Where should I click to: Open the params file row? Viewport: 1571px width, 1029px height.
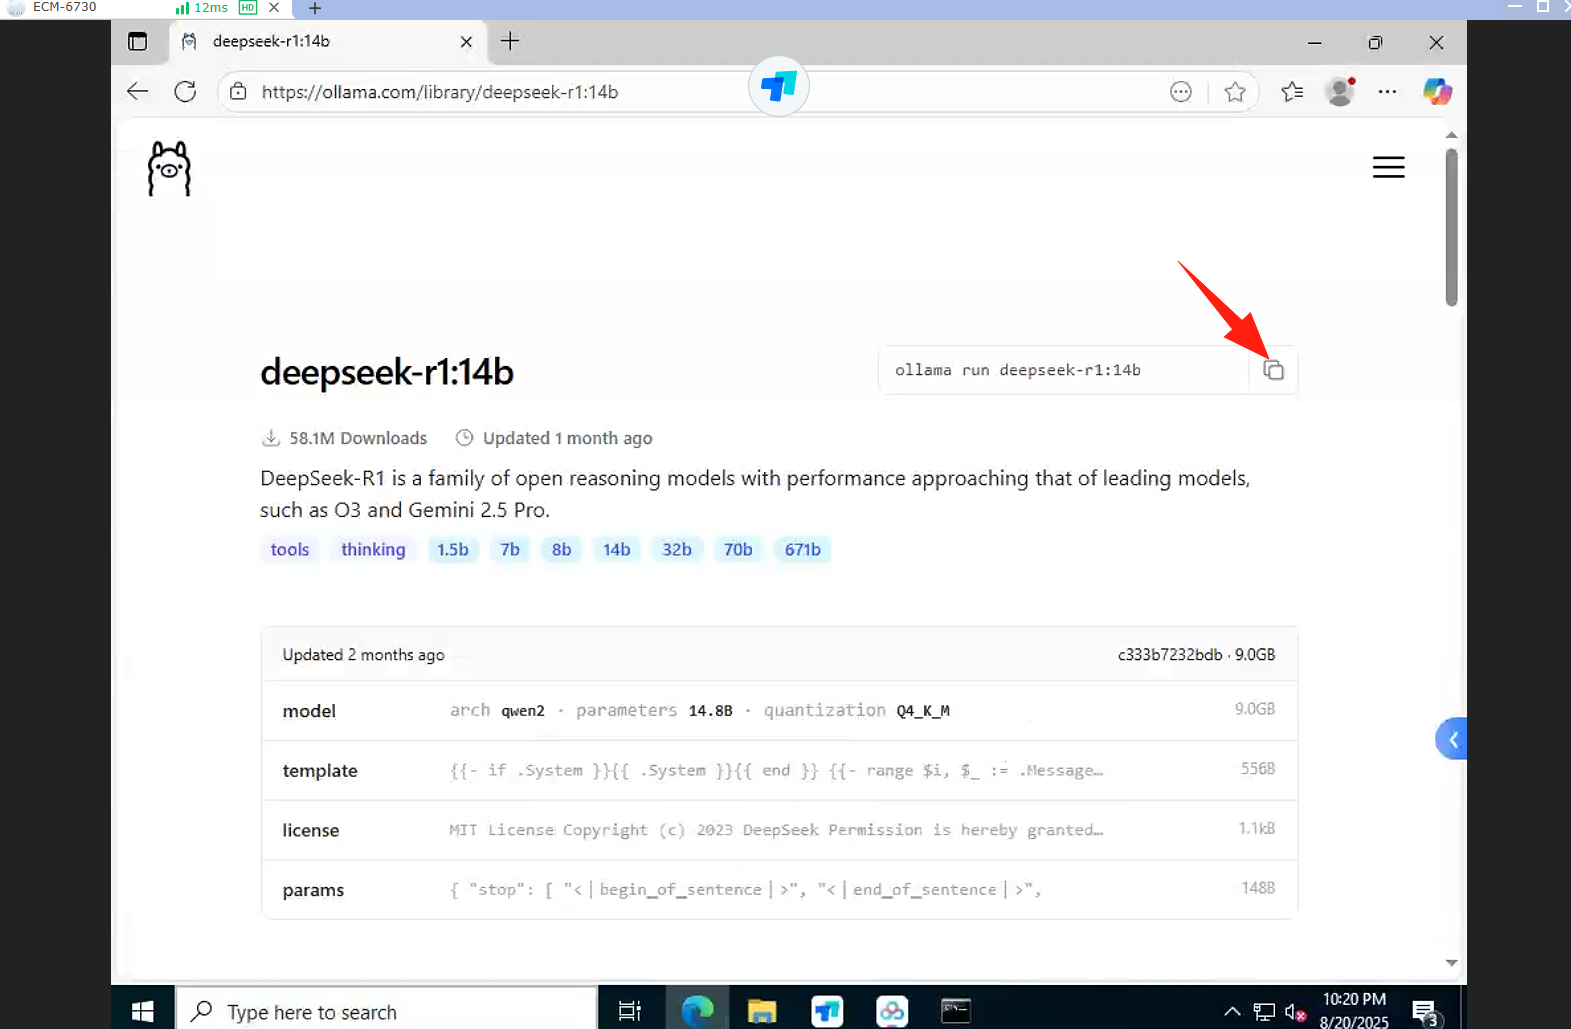click(779, 889)
